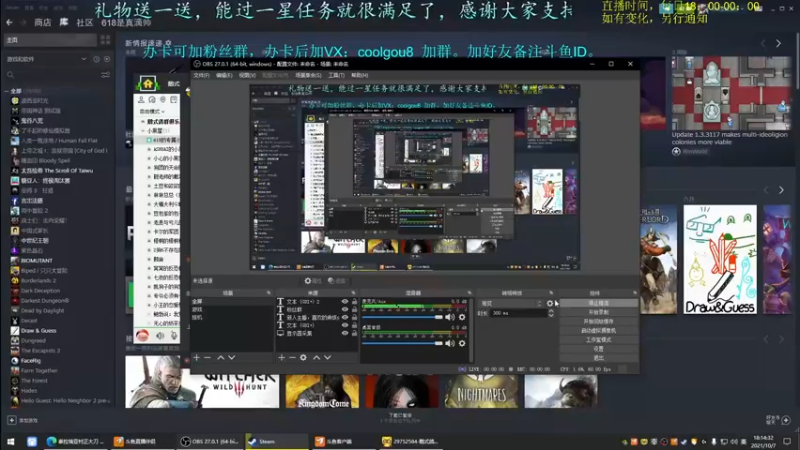Open OBS Tools menu
800x450 pixels.
click(336, 75)
